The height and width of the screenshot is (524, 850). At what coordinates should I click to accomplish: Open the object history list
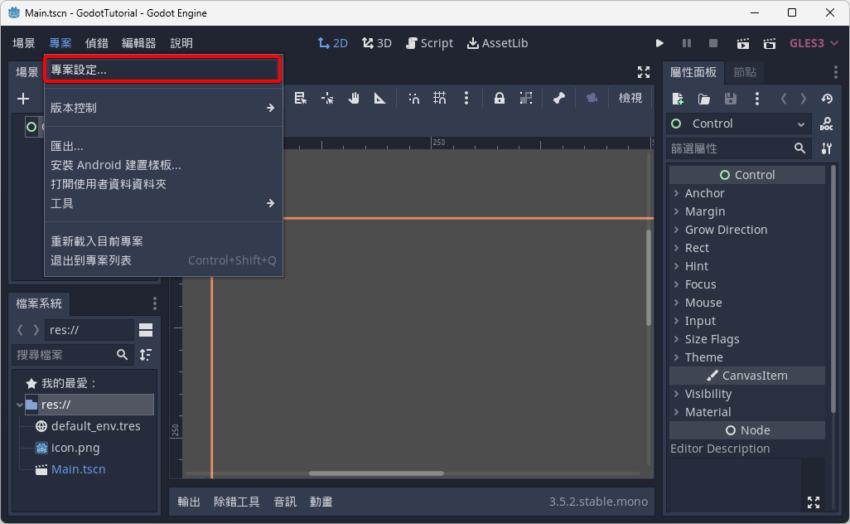point(827,99)
